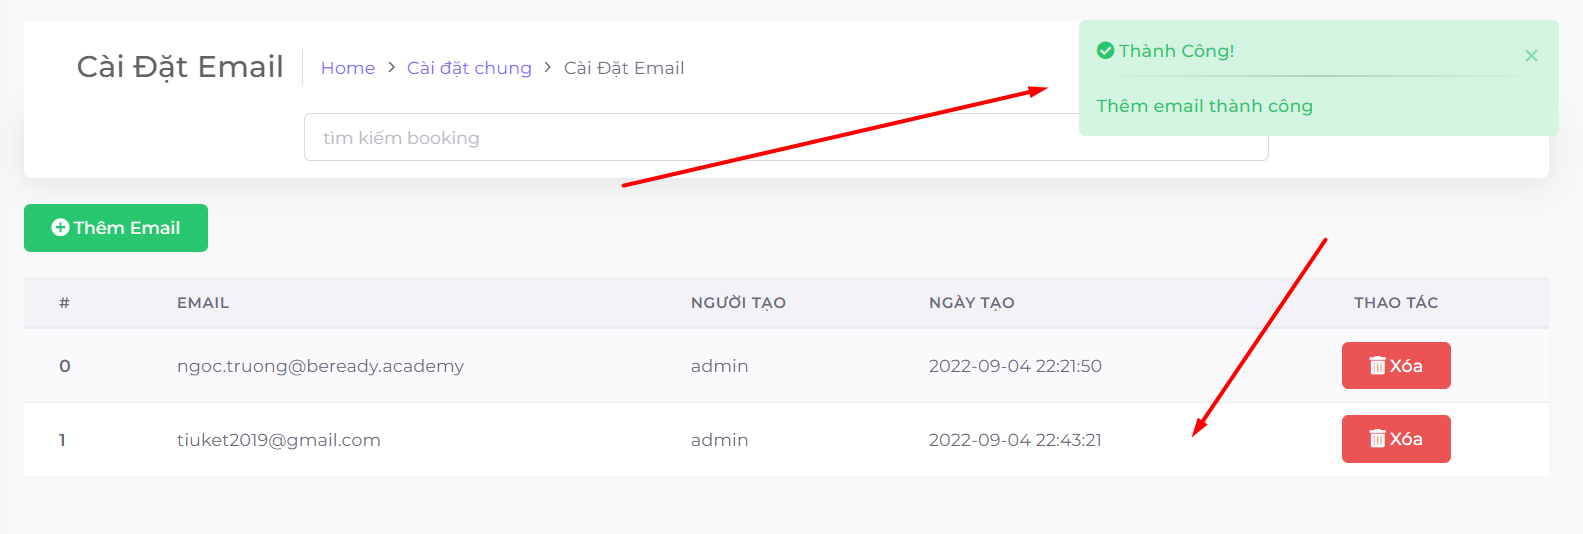Screen dimensions: 1583x534
Task: Select the tiuket2019@gmail.com email cell
Action: click(x=279, y=440)
